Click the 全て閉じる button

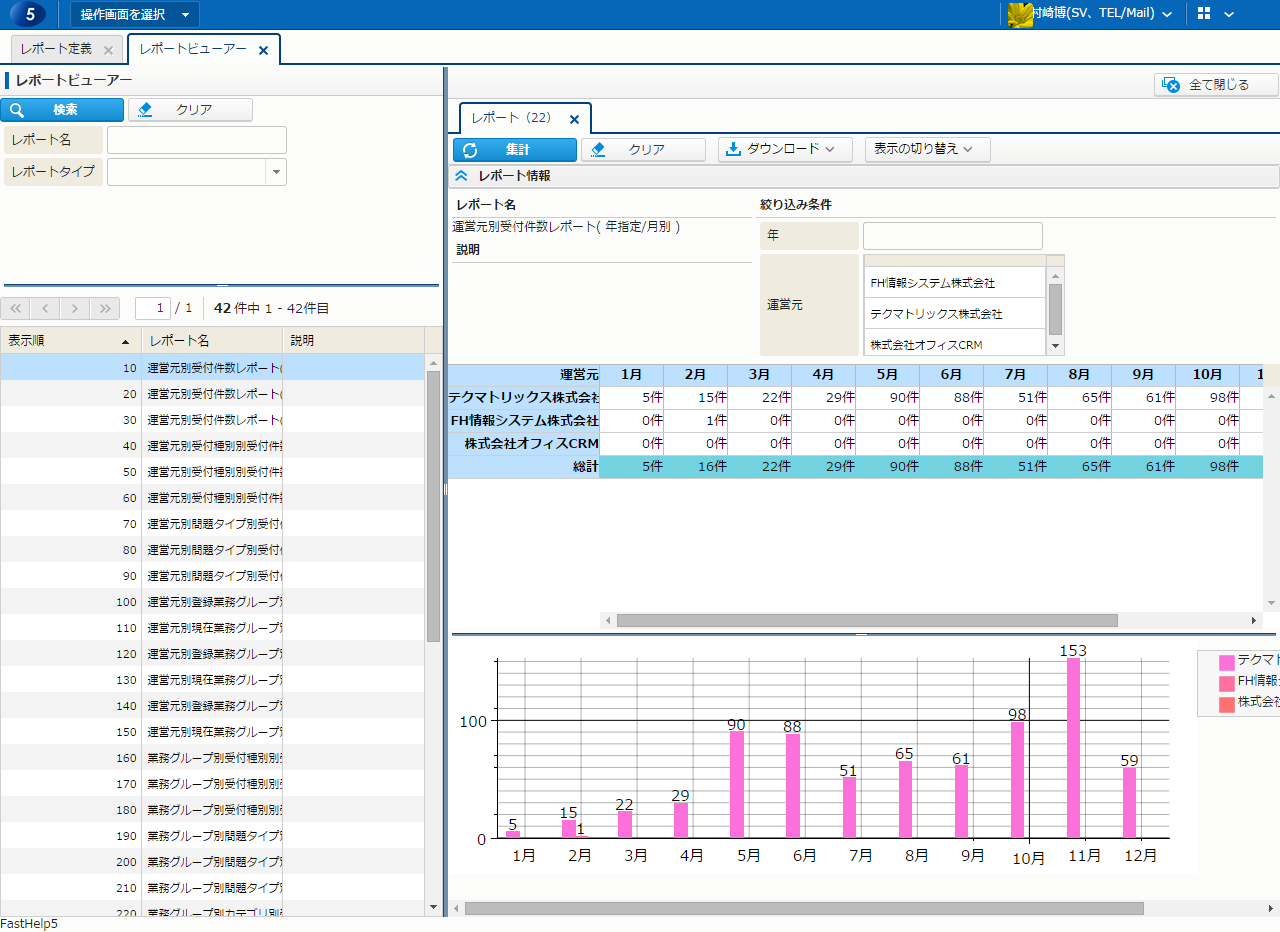[x=1216, y=85]
